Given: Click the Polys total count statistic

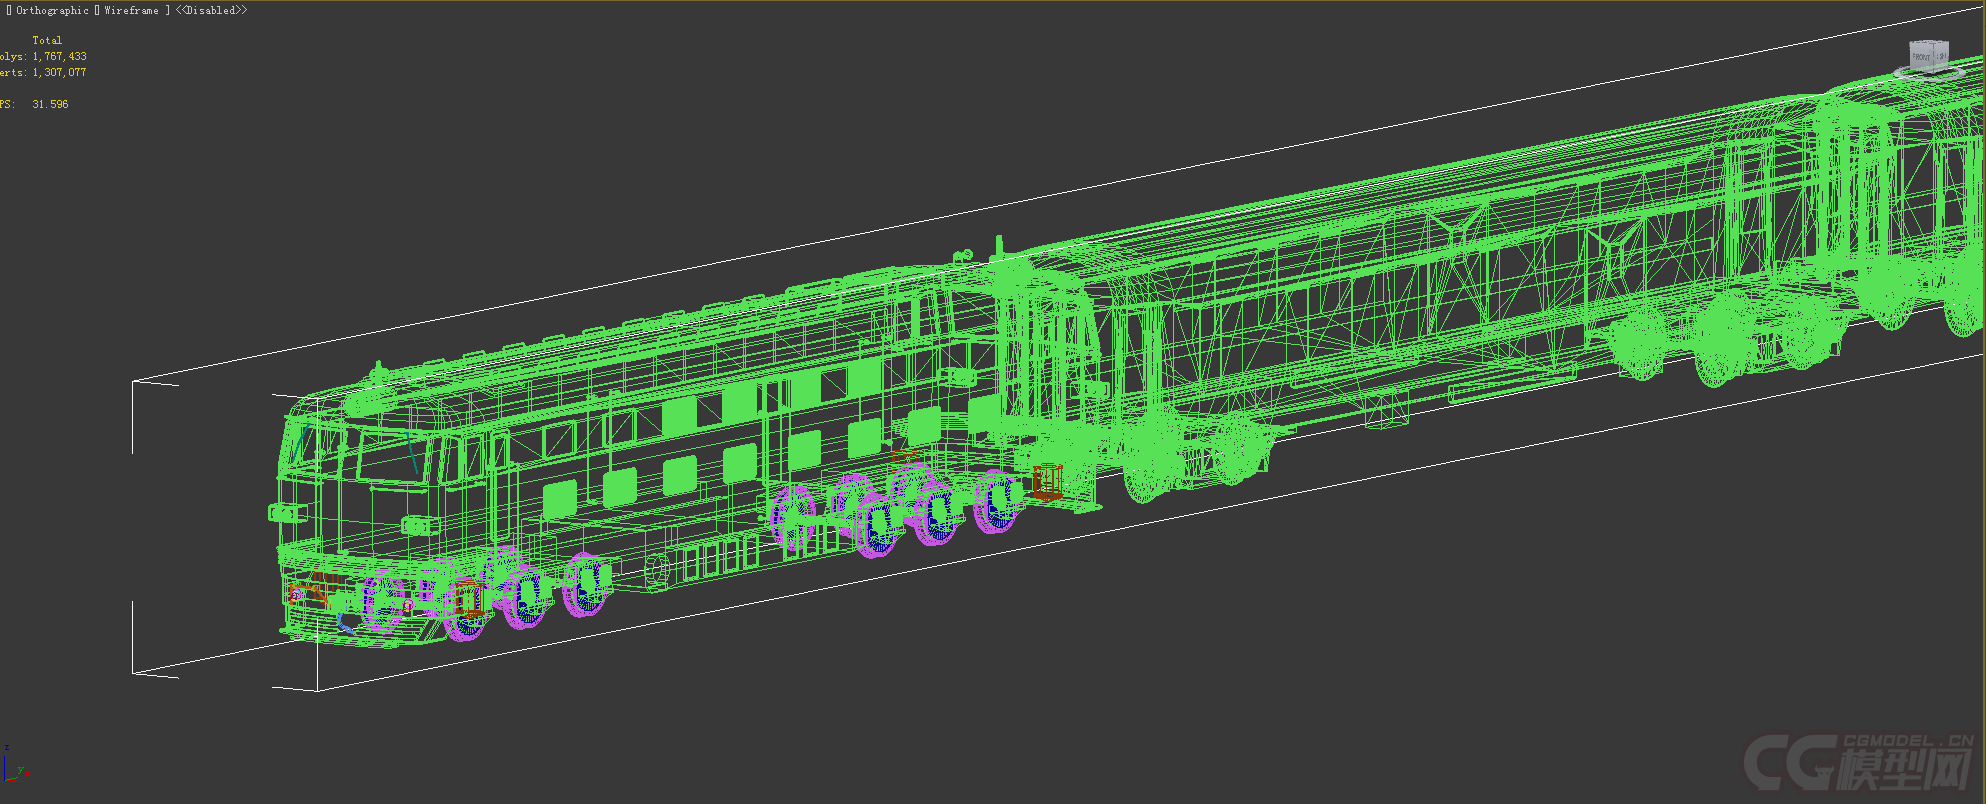Looking at the screenshot, I should click(59, 57).
